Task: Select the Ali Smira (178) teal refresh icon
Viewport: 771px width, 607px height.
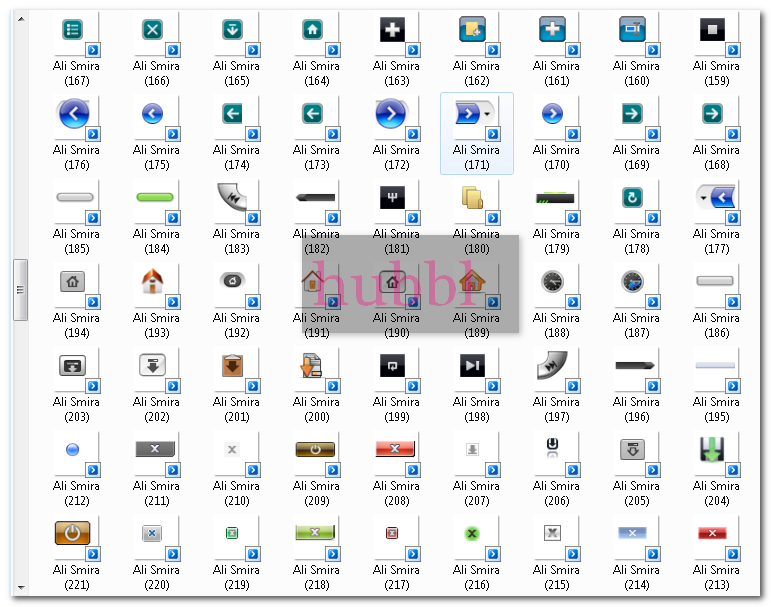Action: [x=632, y=198]
